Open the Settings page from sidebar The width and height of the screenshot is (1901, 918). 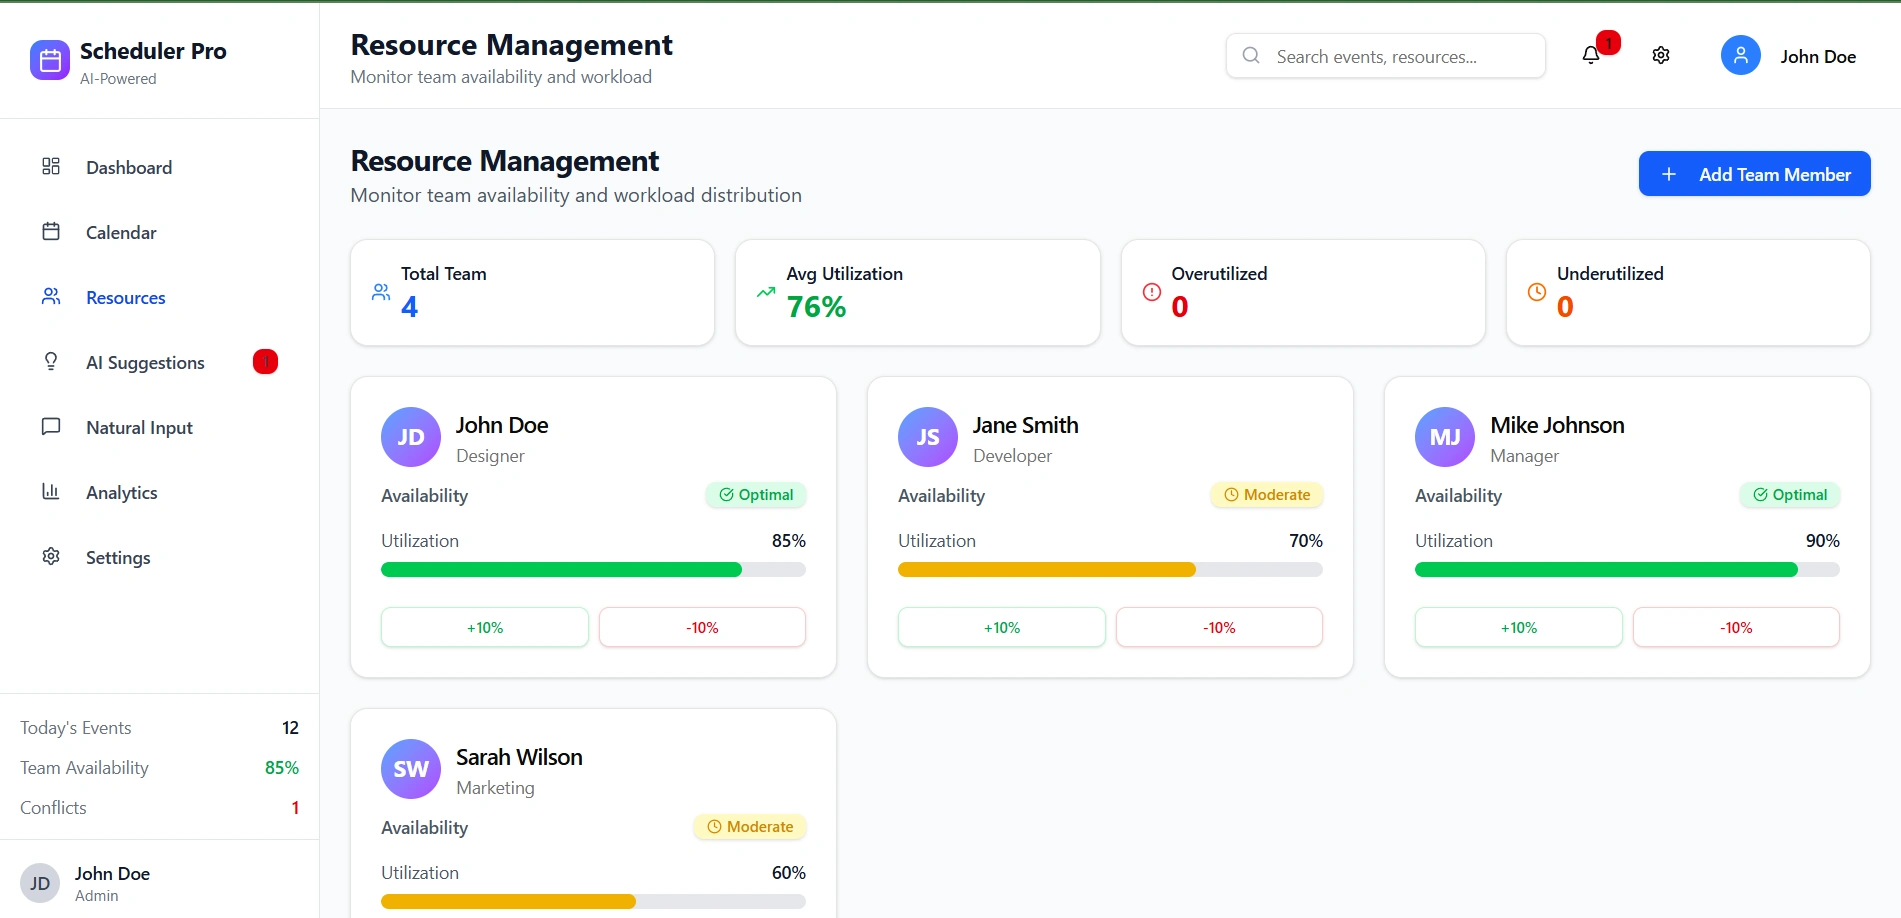coord(160,557)
